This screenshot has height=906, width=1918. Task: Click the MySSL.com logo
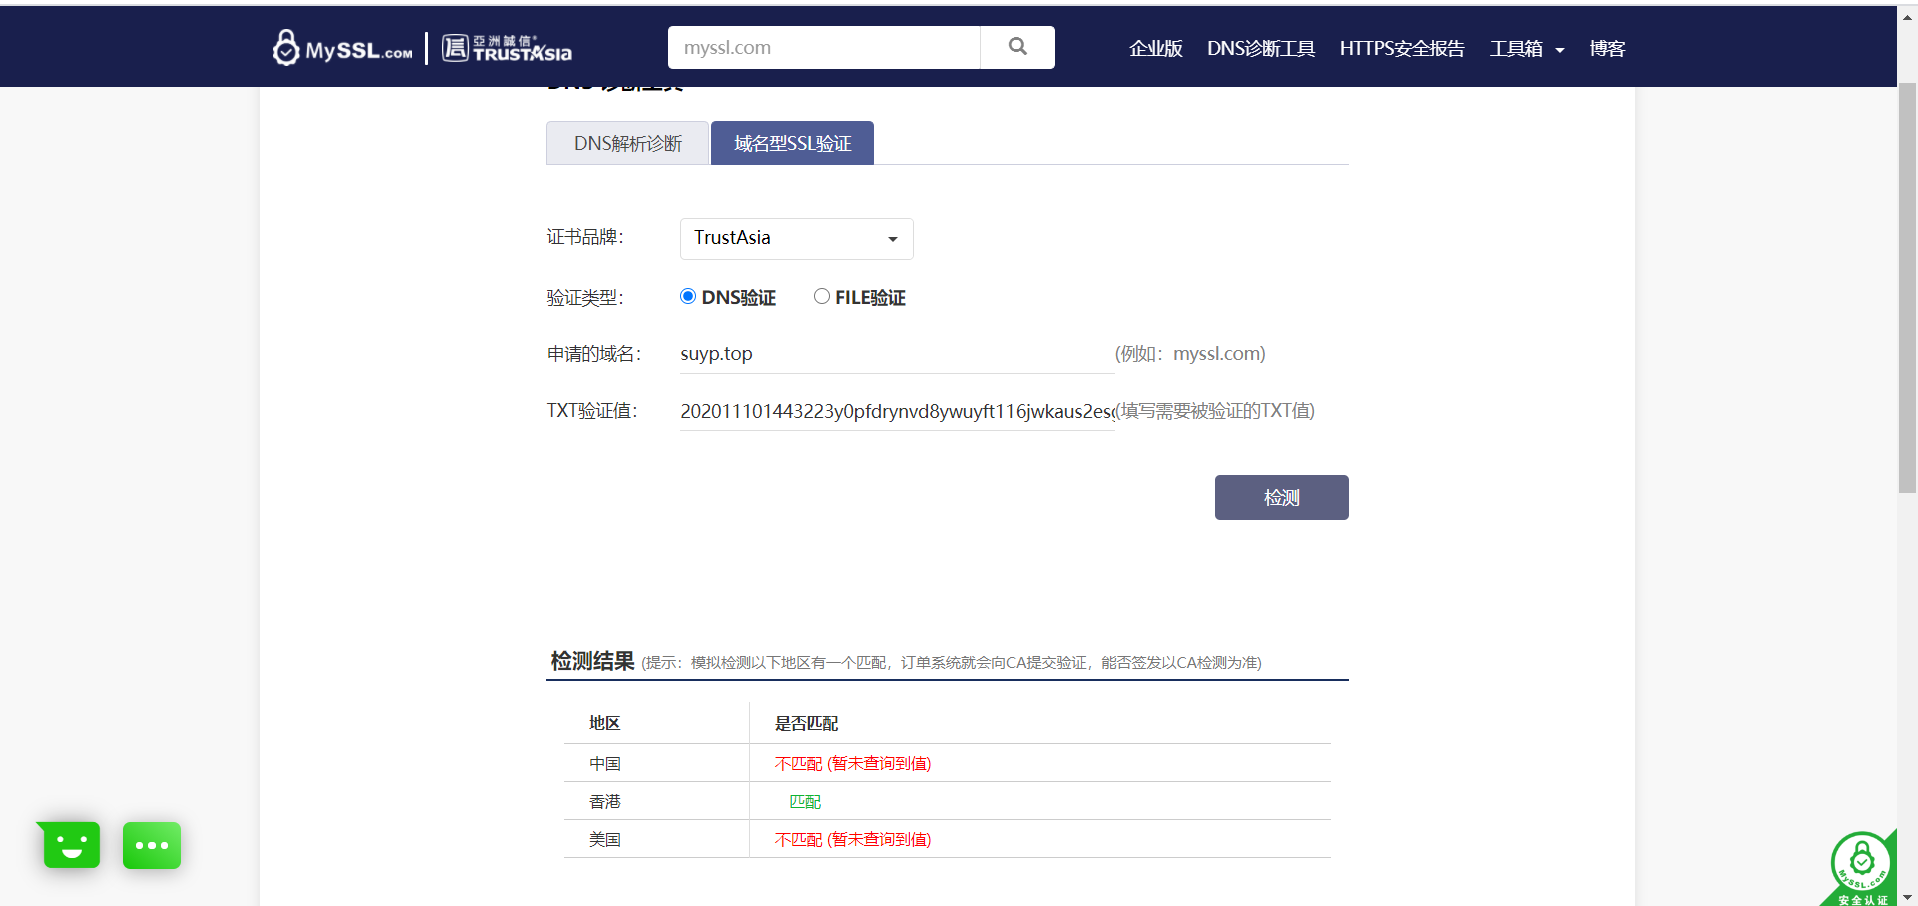(342, 46)
